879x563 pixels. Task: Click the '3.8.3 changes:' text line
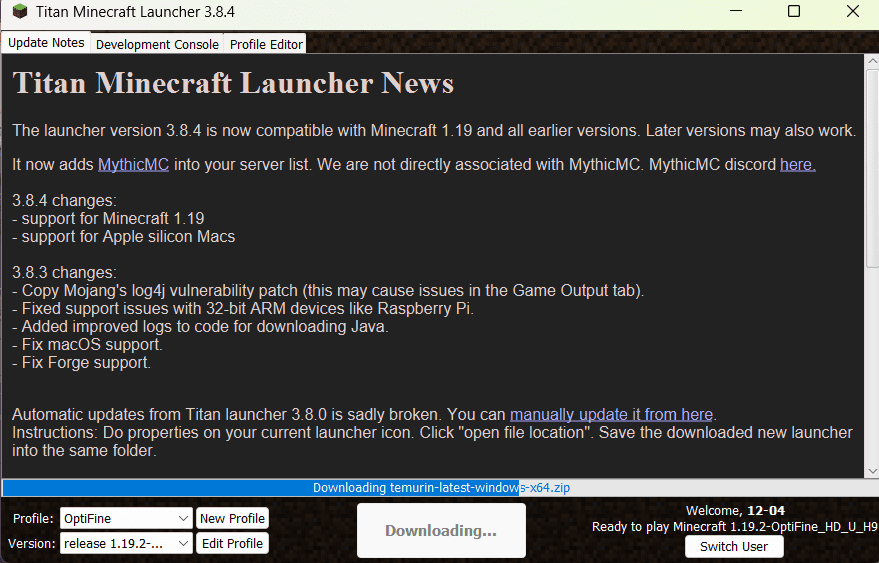click(x=64, y=273)
